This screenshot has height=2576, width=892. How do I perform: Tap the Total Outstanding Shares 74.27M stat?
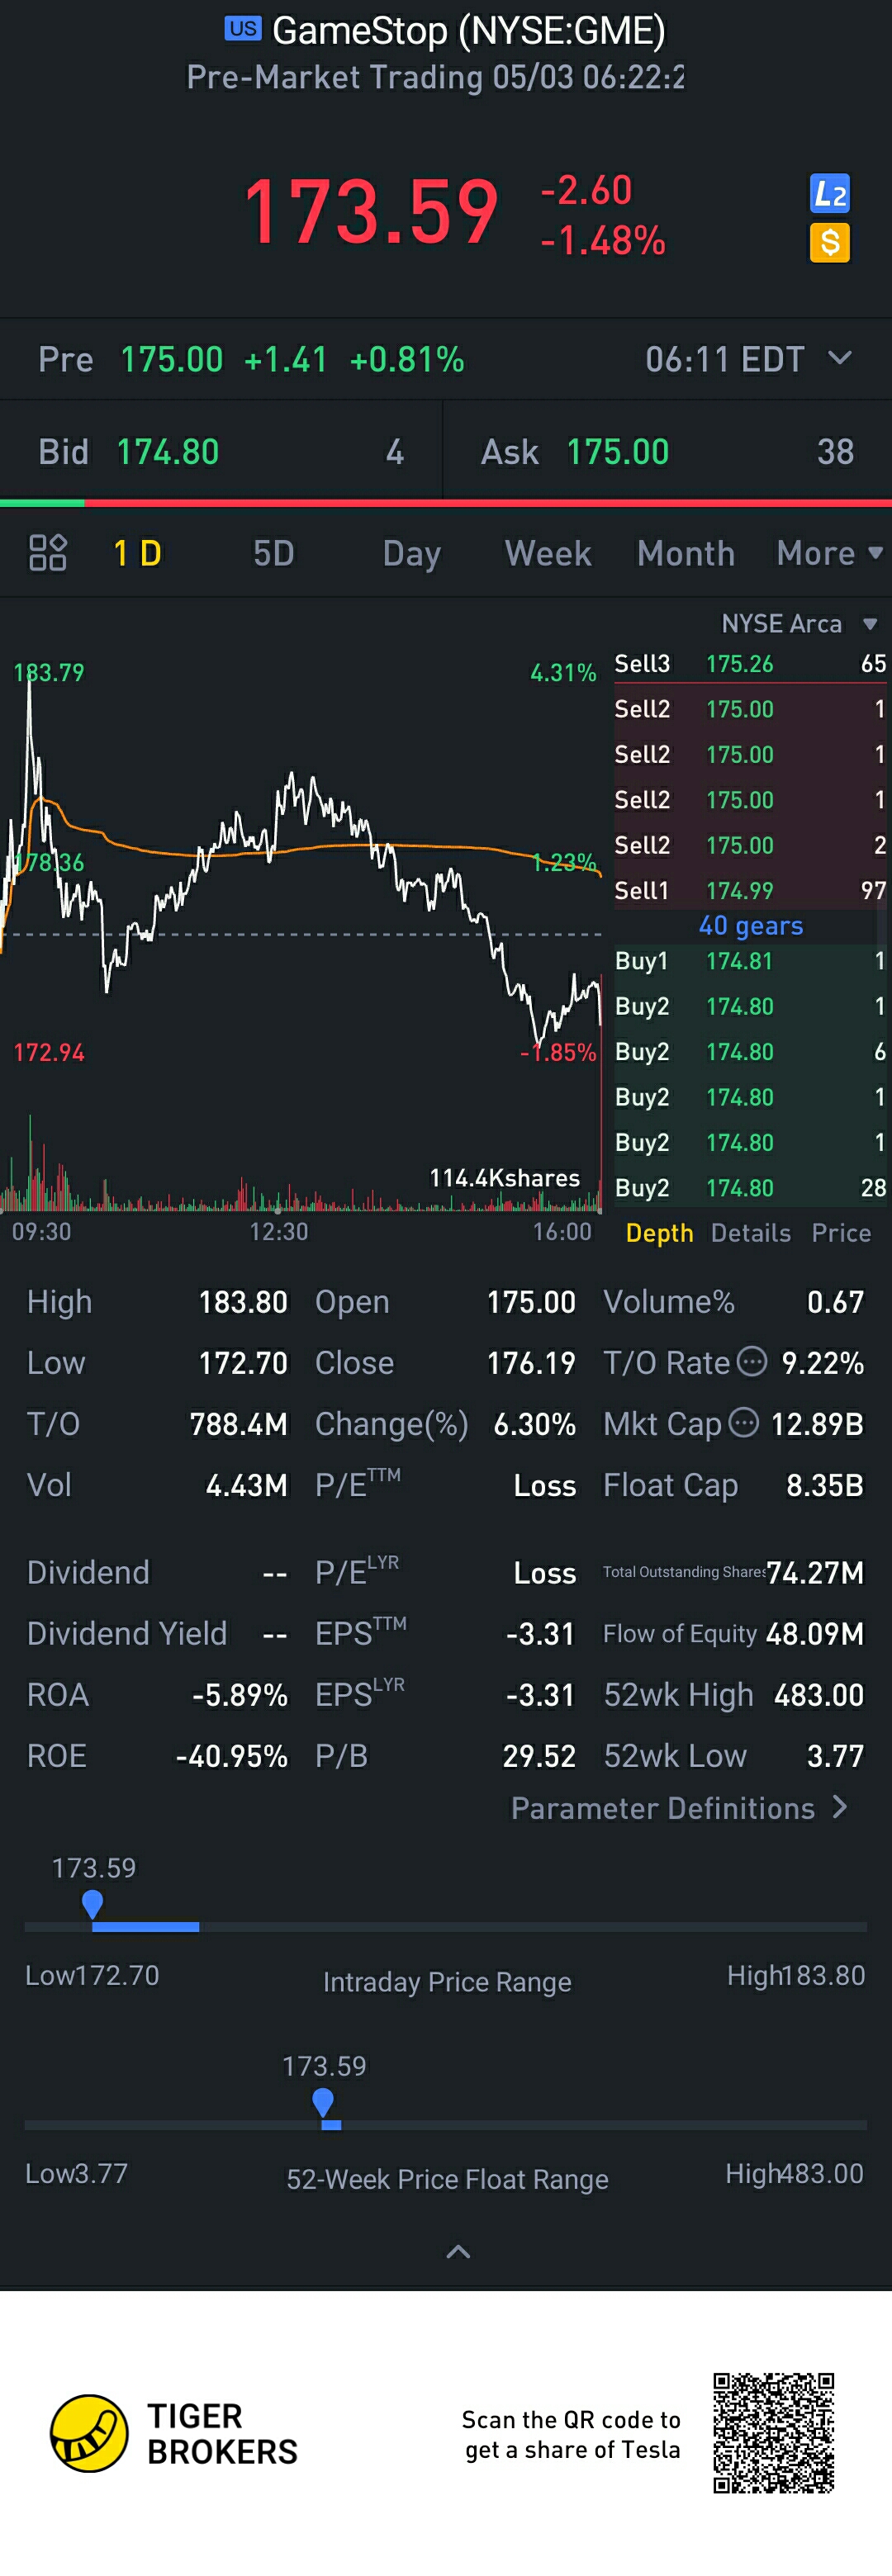(733, 1573)
